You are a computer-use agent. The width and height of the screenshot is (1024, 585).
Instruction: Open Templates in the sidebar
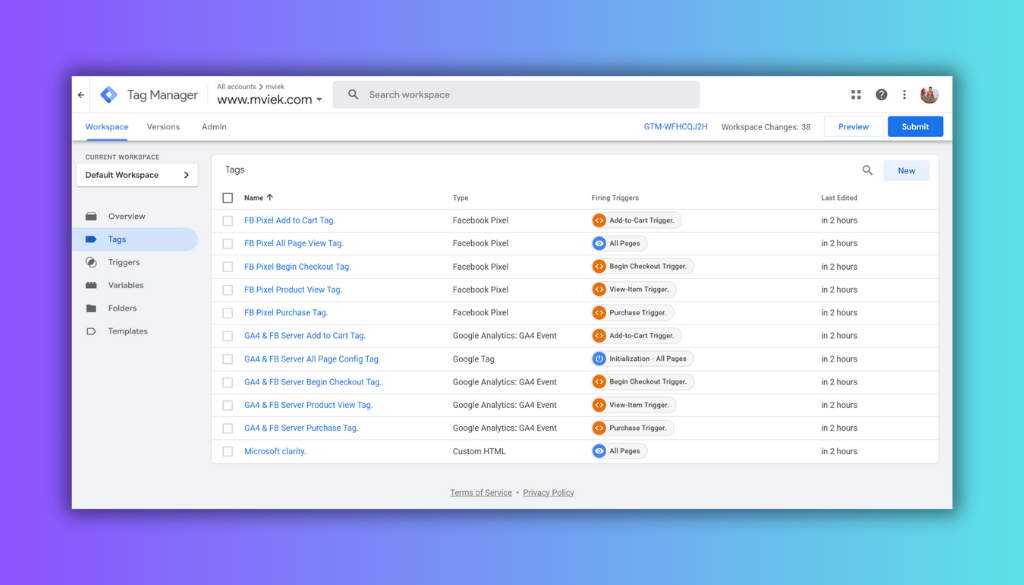click(127, 331)
